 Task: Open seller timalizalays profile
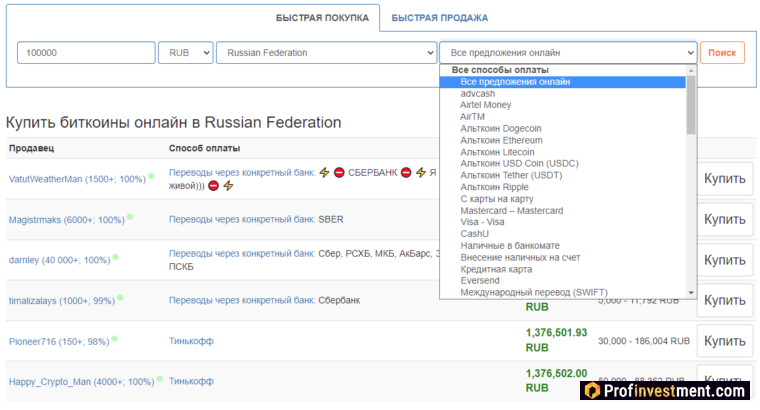coord(62,300)
